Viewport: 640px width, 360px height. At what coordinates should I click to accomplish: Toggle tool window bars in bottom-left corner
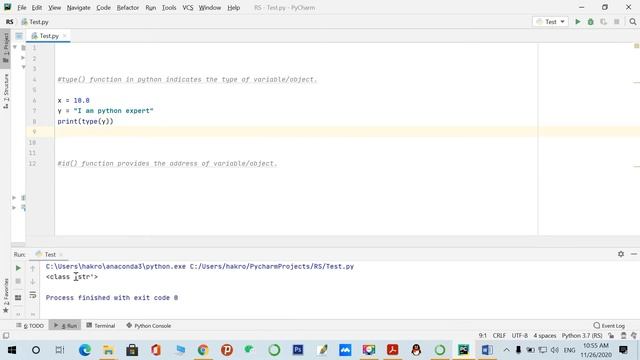point(6,336)
